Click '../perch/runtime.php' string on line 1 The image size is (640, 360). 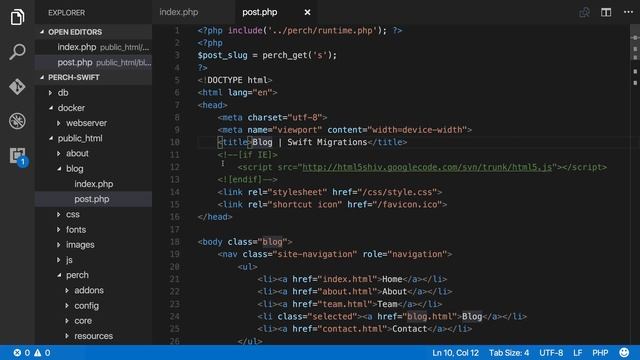(322, 30)
